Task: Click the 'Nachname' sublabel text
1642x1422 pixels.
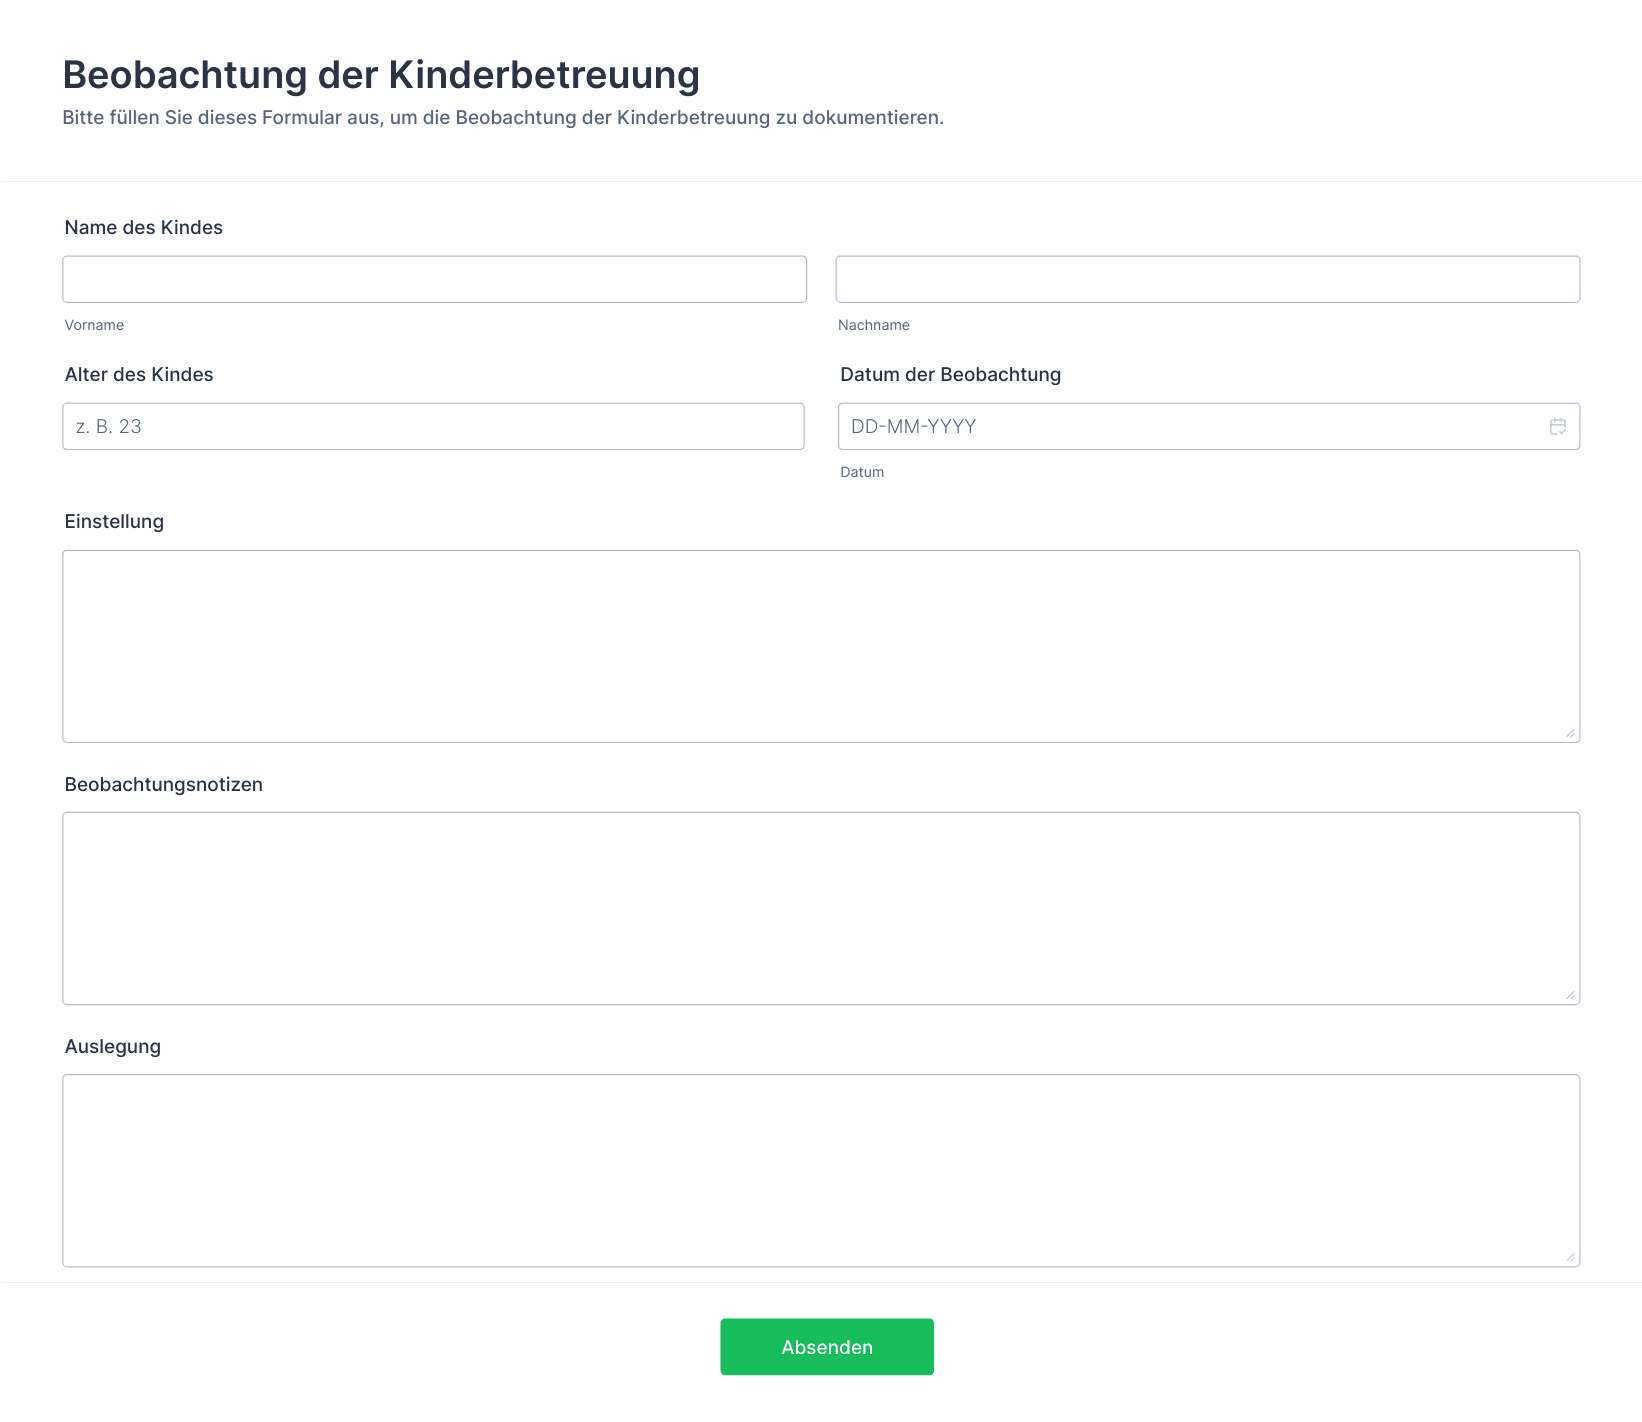Action: tap(873, 326)
